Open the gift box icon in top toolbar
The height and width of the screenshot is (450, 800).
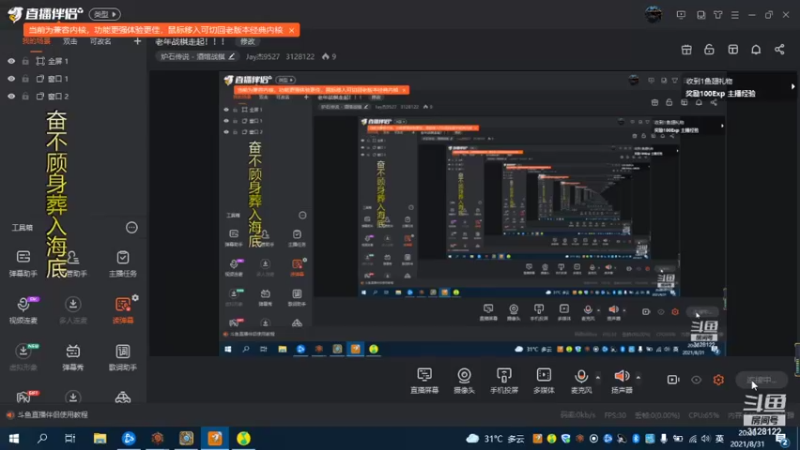[686, 49]
